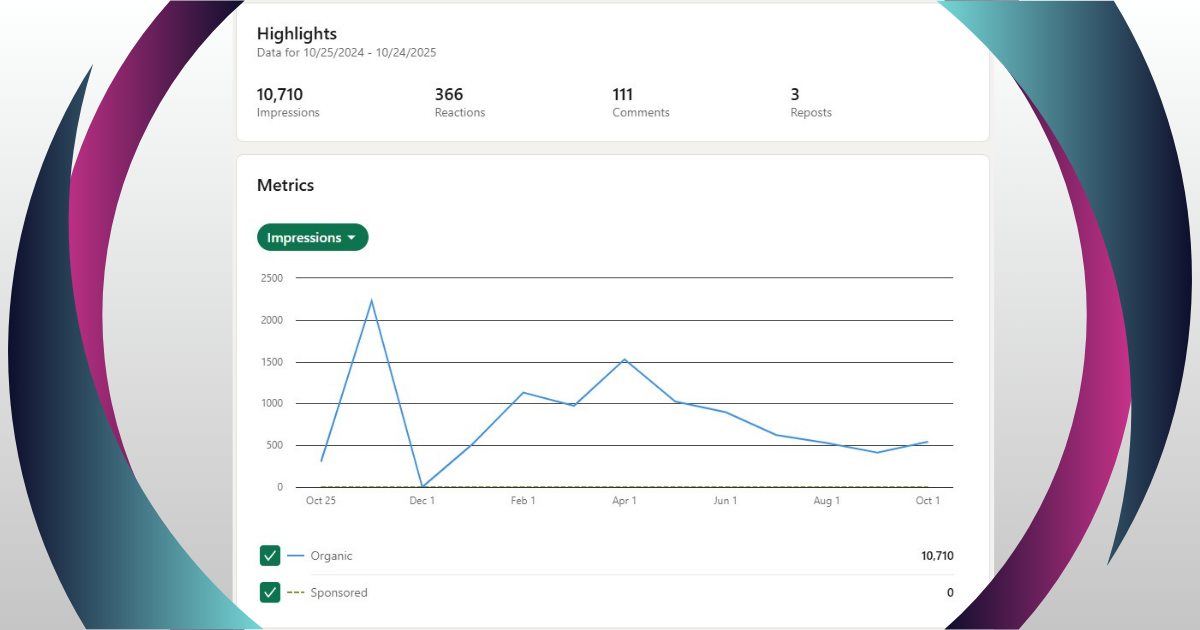Screen dimensions: 1200x630
Task: Click the blue Organic legend line
Action: 296,556
